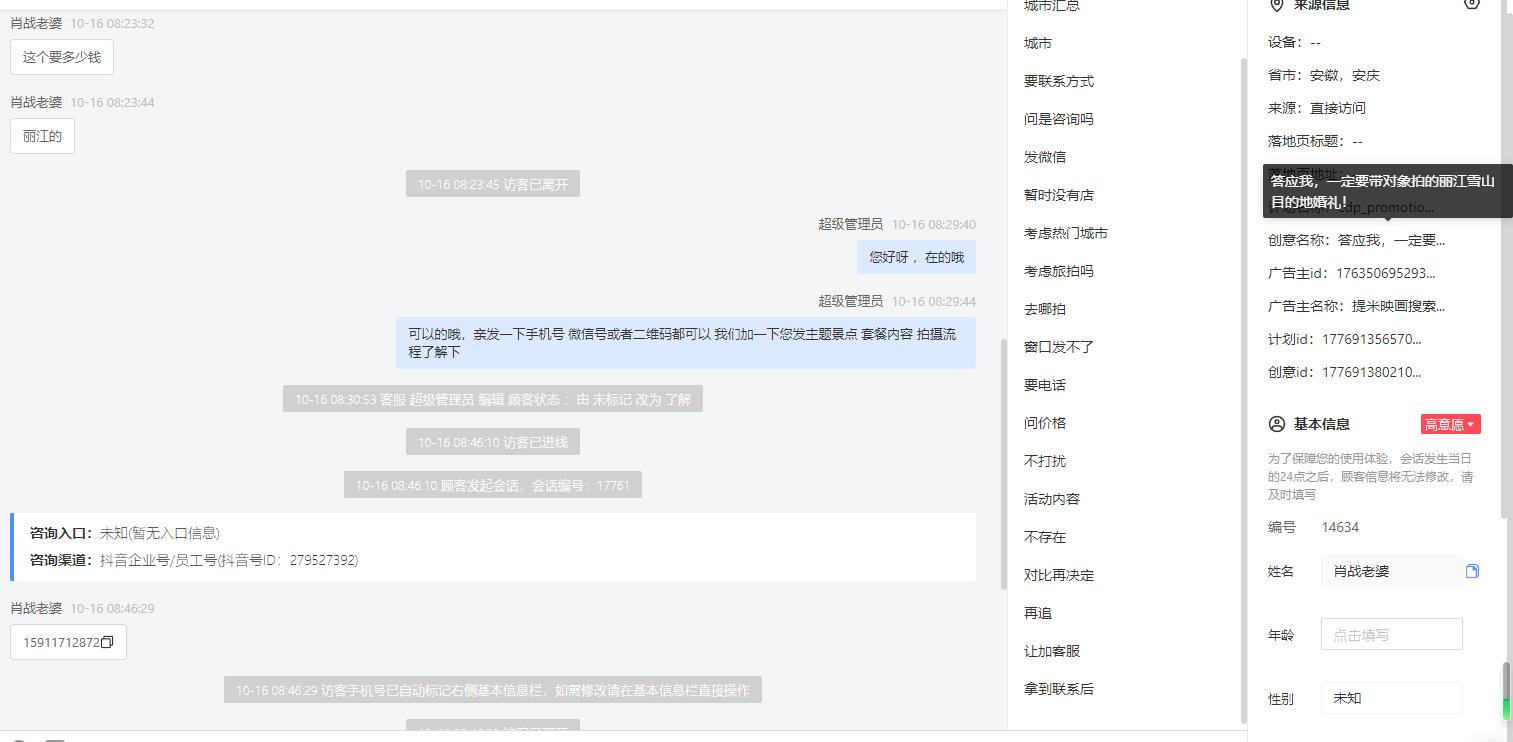This screenshot has width=1513, height=742.
Task: Select the 要电话 quick reply
Action: click(1045, 385)
